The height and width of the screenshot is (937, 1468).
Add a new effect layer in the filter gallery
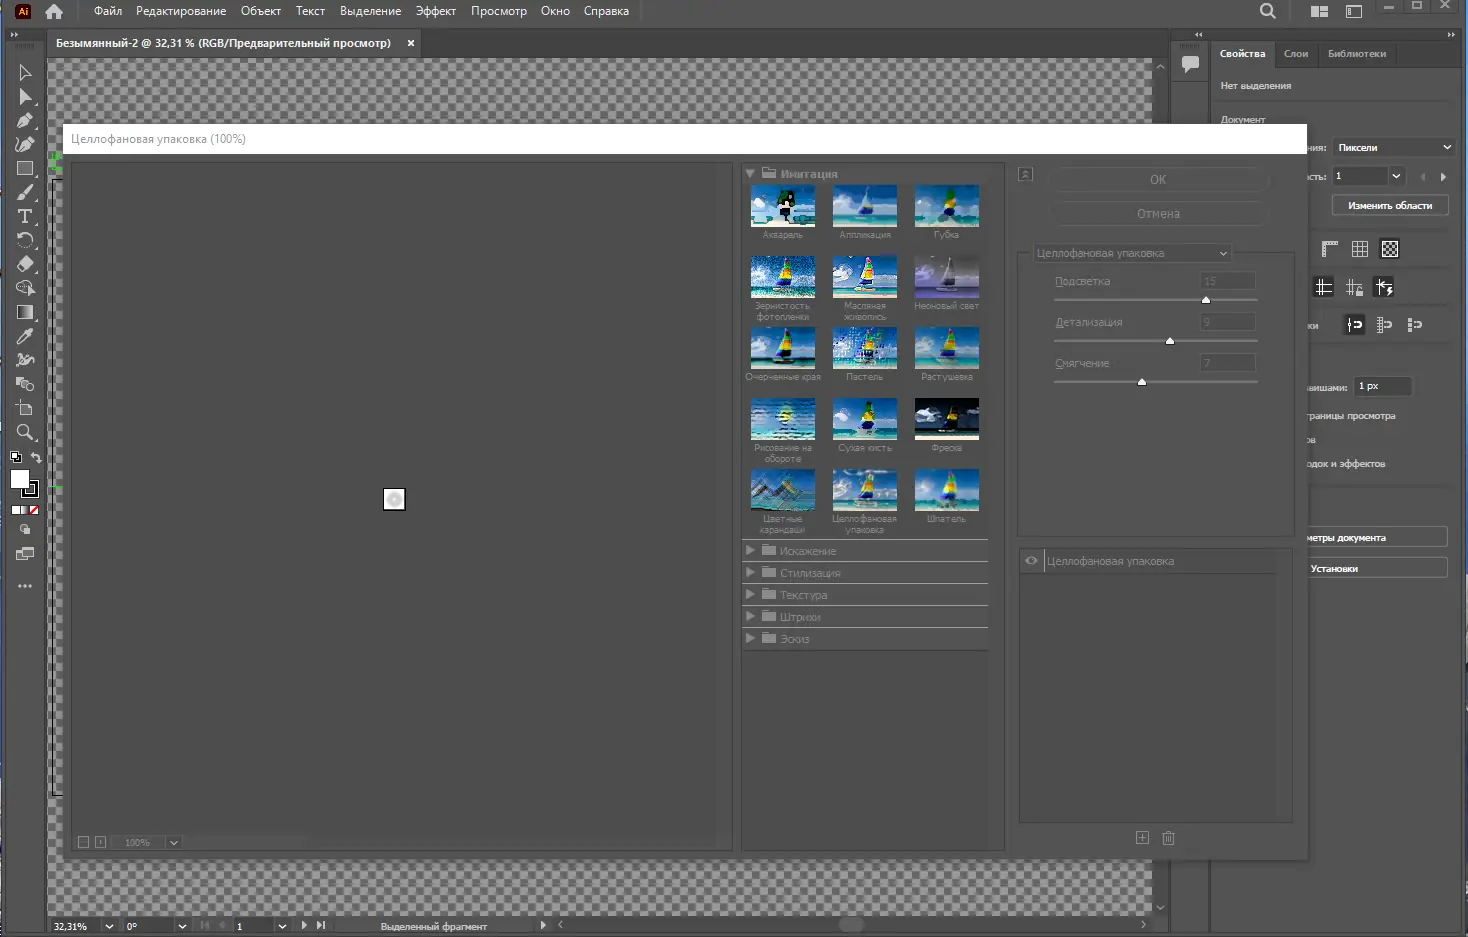(x=1142, y=838)
